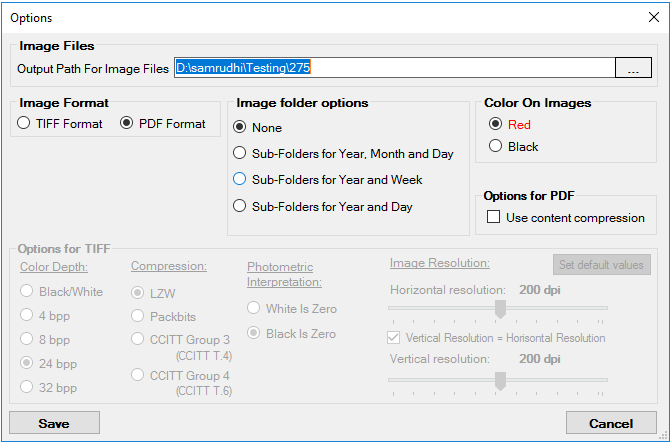The height and width of the screenshot is (444, 670).
Task: Click the browse button for output path
Action: [x=632, y=68]
